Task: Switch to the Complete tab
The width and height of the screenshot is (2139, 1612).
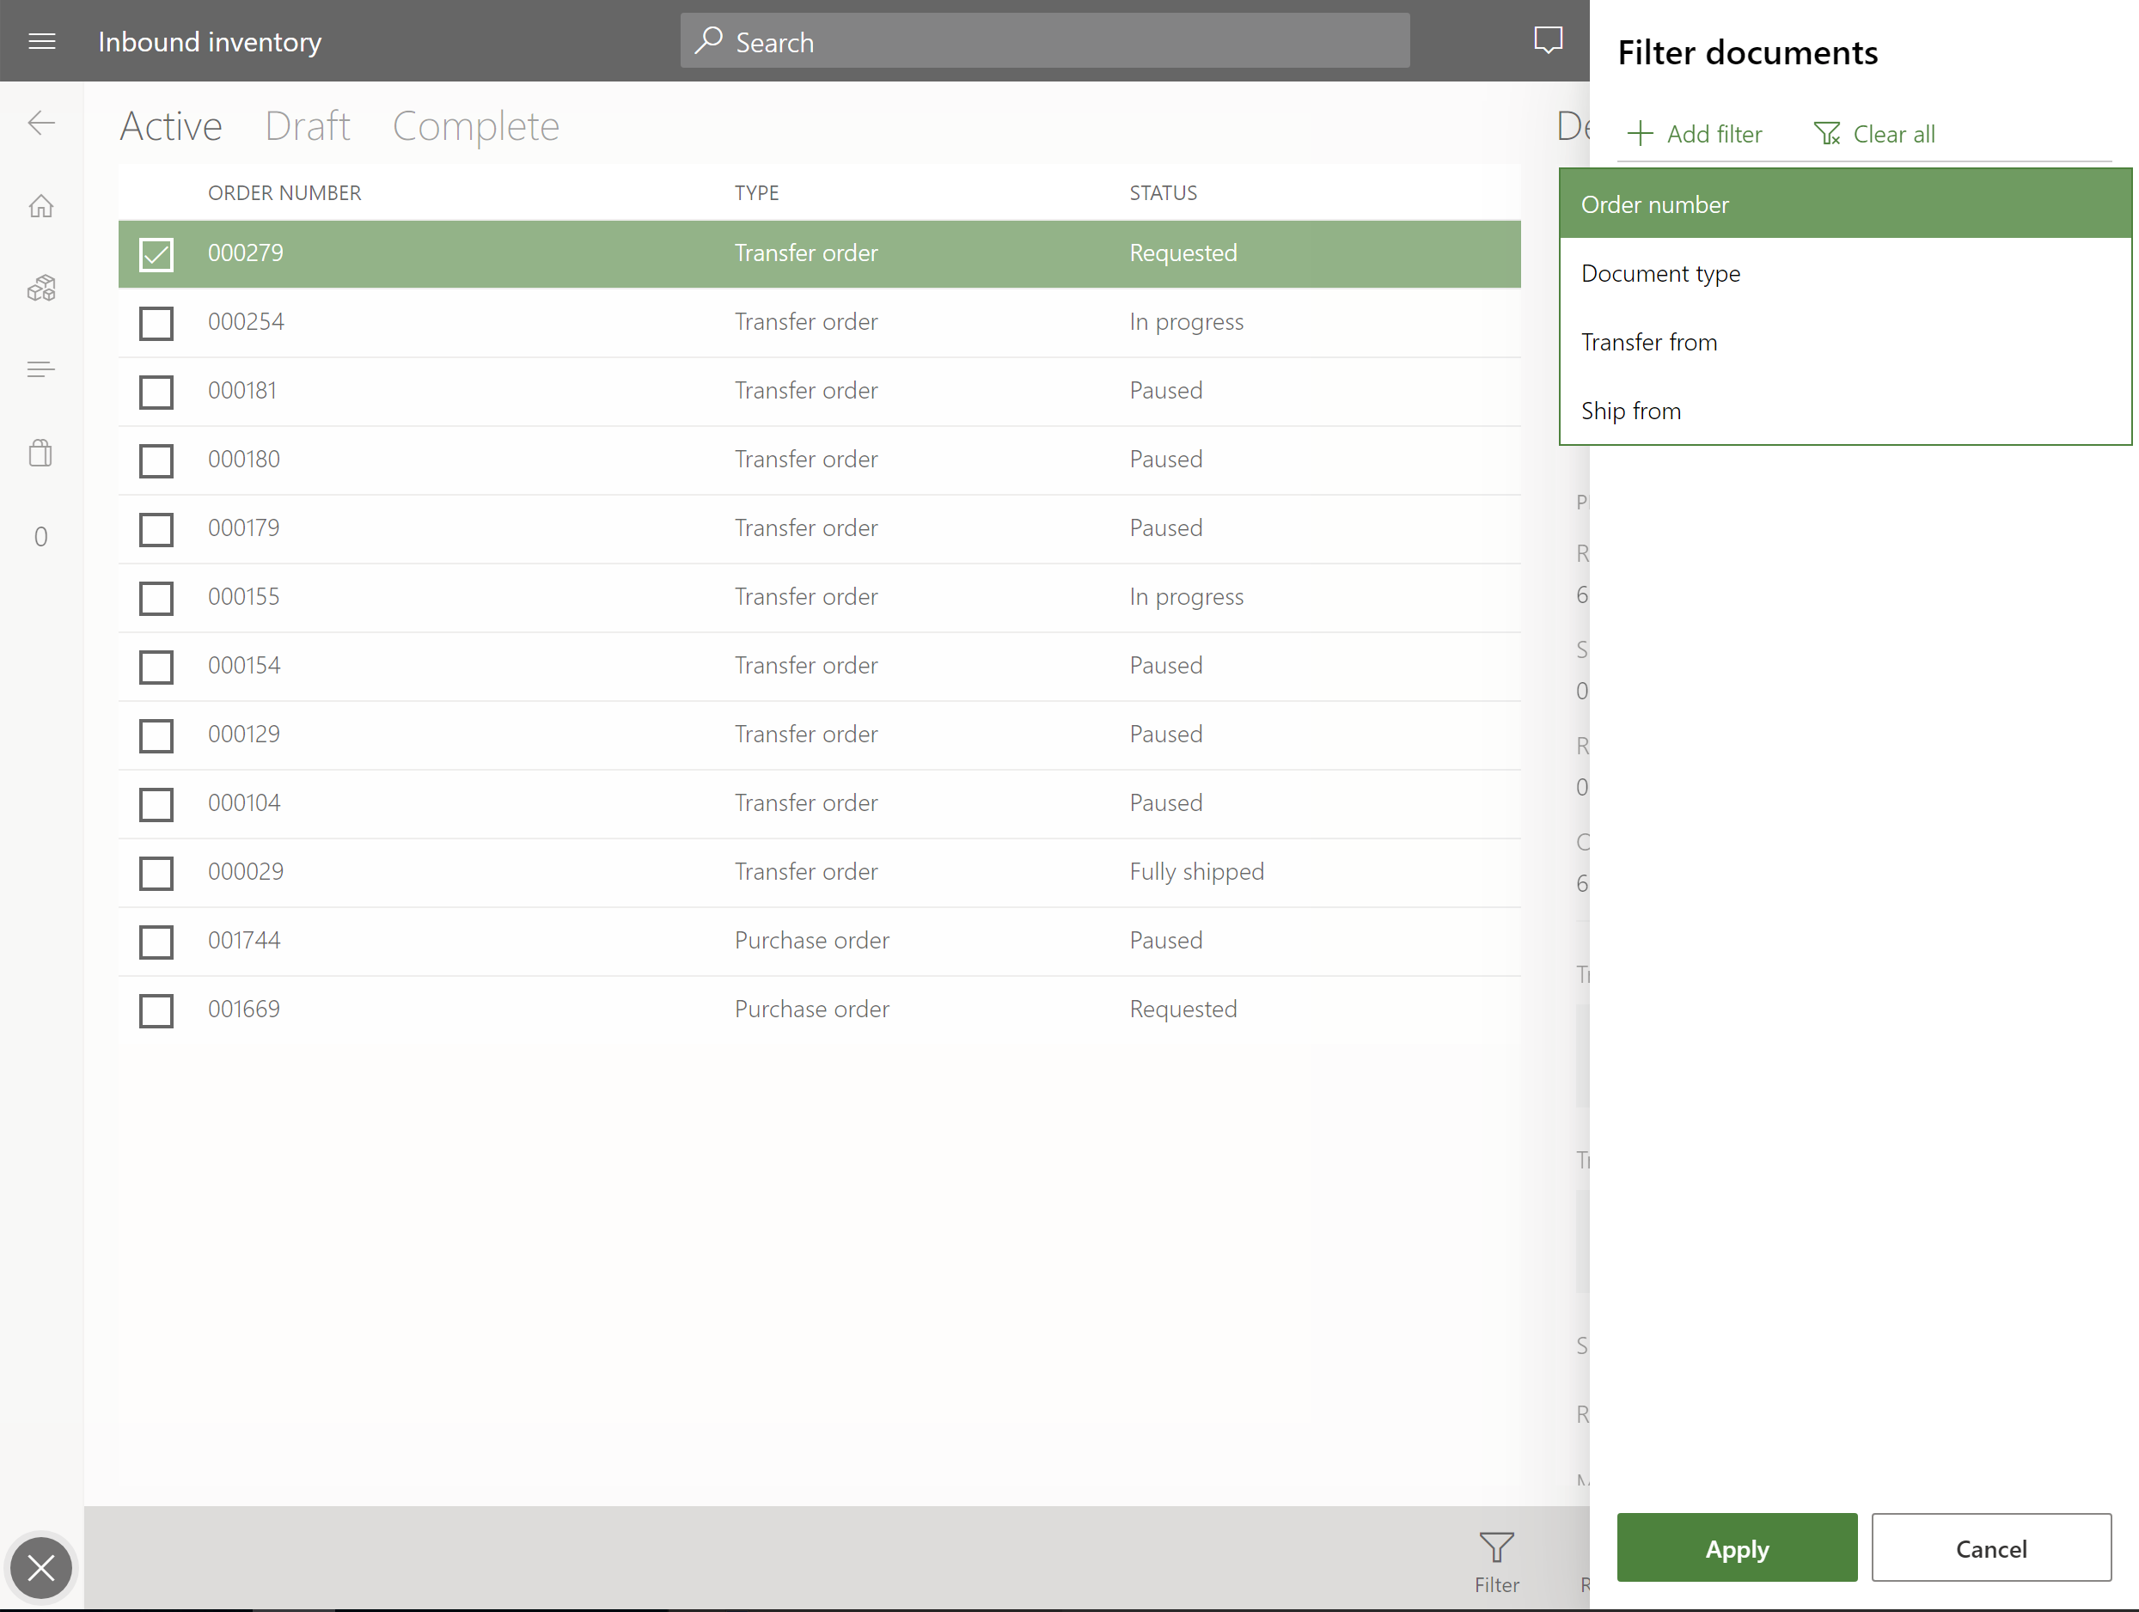Action: [x=476, y=124]
